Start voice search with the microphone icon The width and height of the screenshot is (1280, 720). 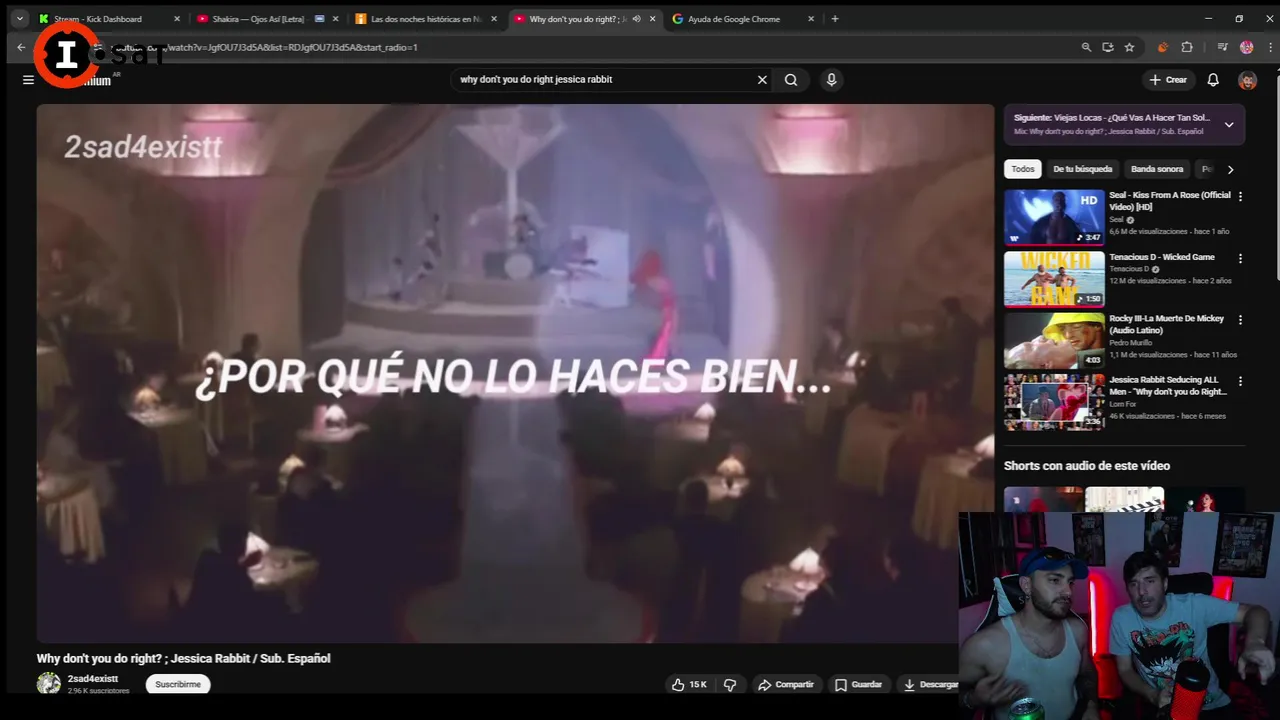831,80
